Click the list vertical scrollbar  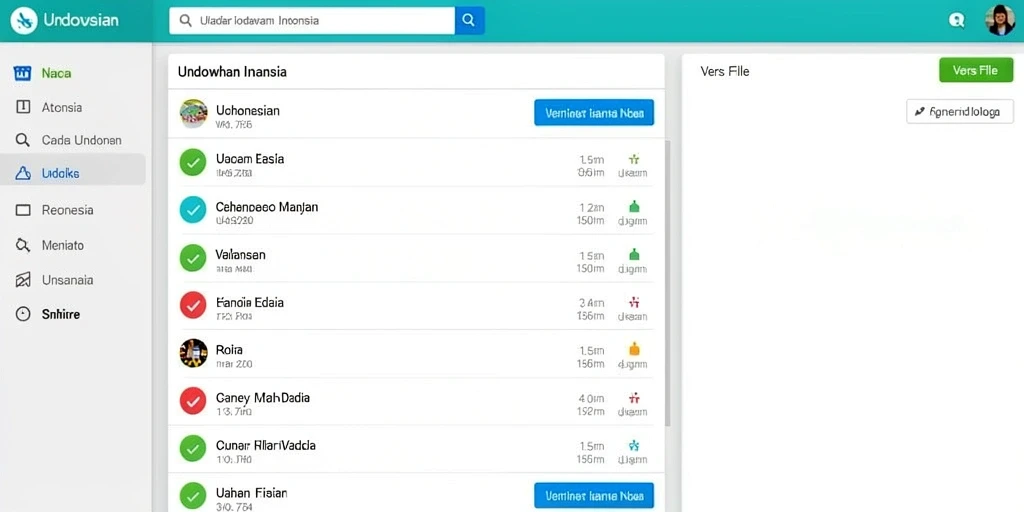667,282
